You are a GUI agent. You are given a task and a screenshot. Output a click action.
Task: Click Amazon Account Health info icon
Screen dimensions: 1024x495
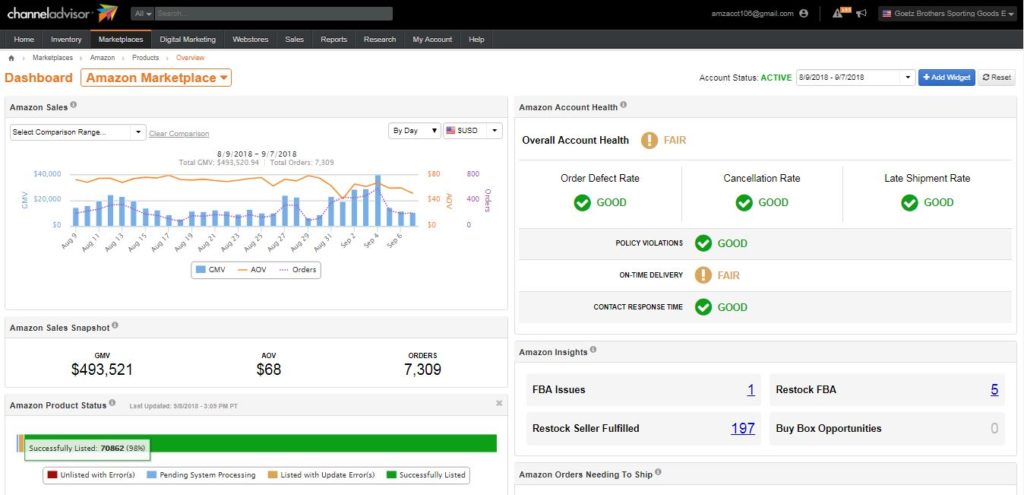(624, 105)
